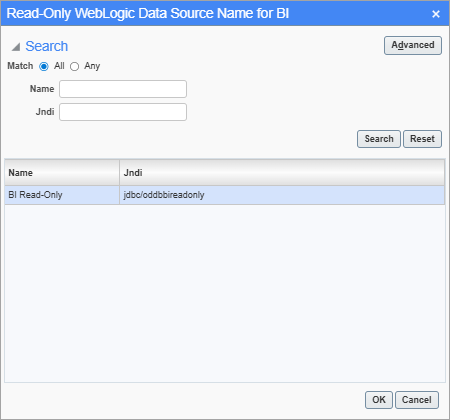450x420 pixels.
Task: Click the Name search input field
Action: click(x=123, y=89)
